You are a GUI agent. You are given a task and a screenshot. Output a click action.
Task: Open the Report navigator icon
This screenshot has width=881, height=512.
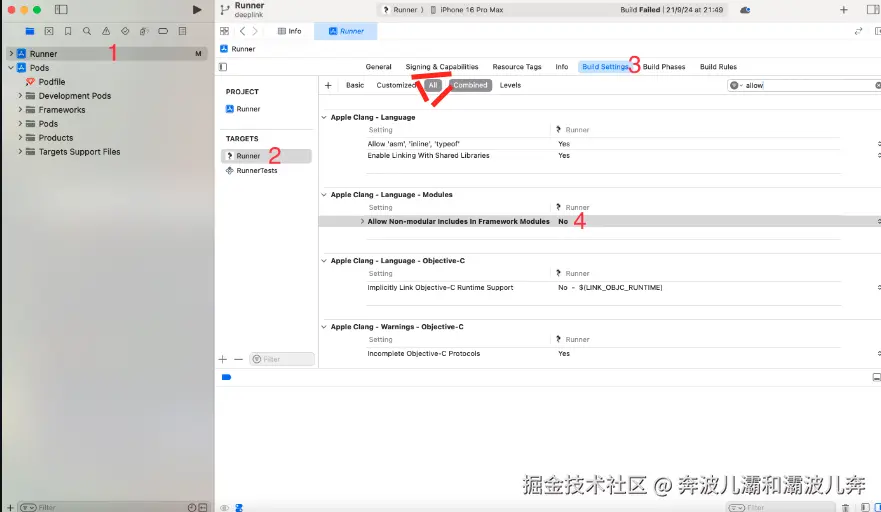tap(182, 31)
